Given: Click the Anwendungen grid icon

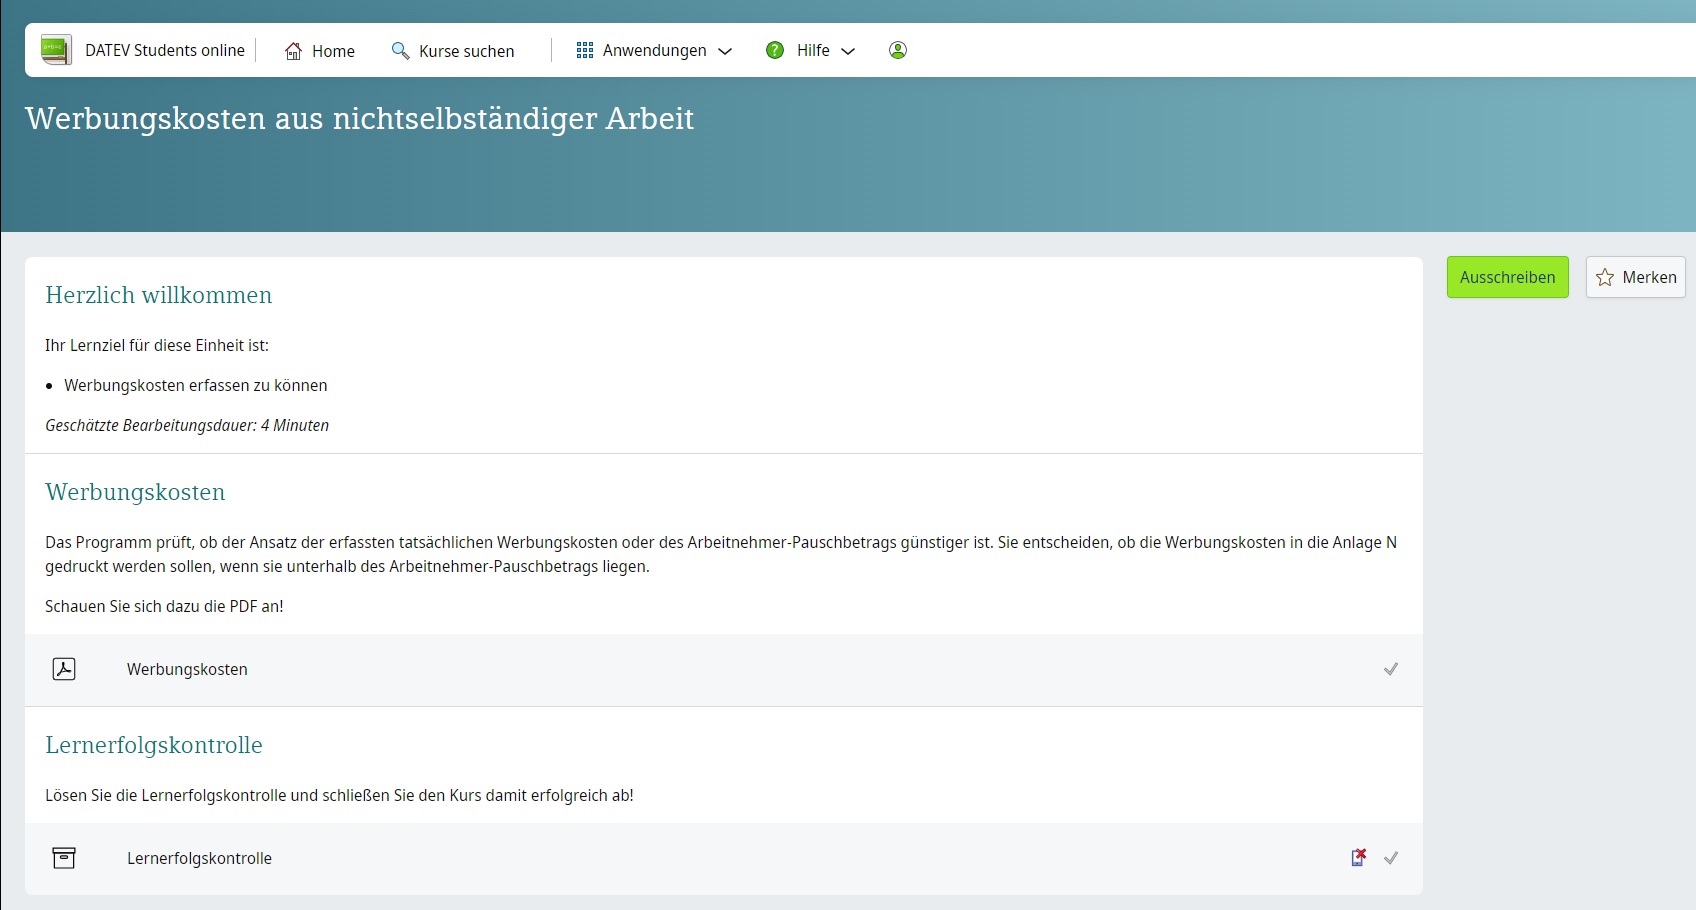Looking at the screenshot, I should click(585, 50).
